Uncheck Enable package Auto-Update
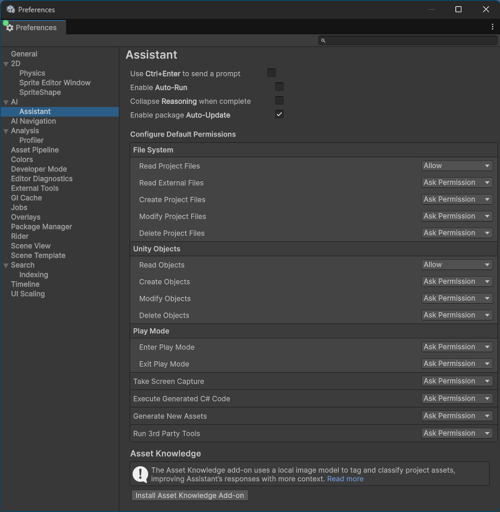Screen dimensions: 500x512 tap(279, 114)
